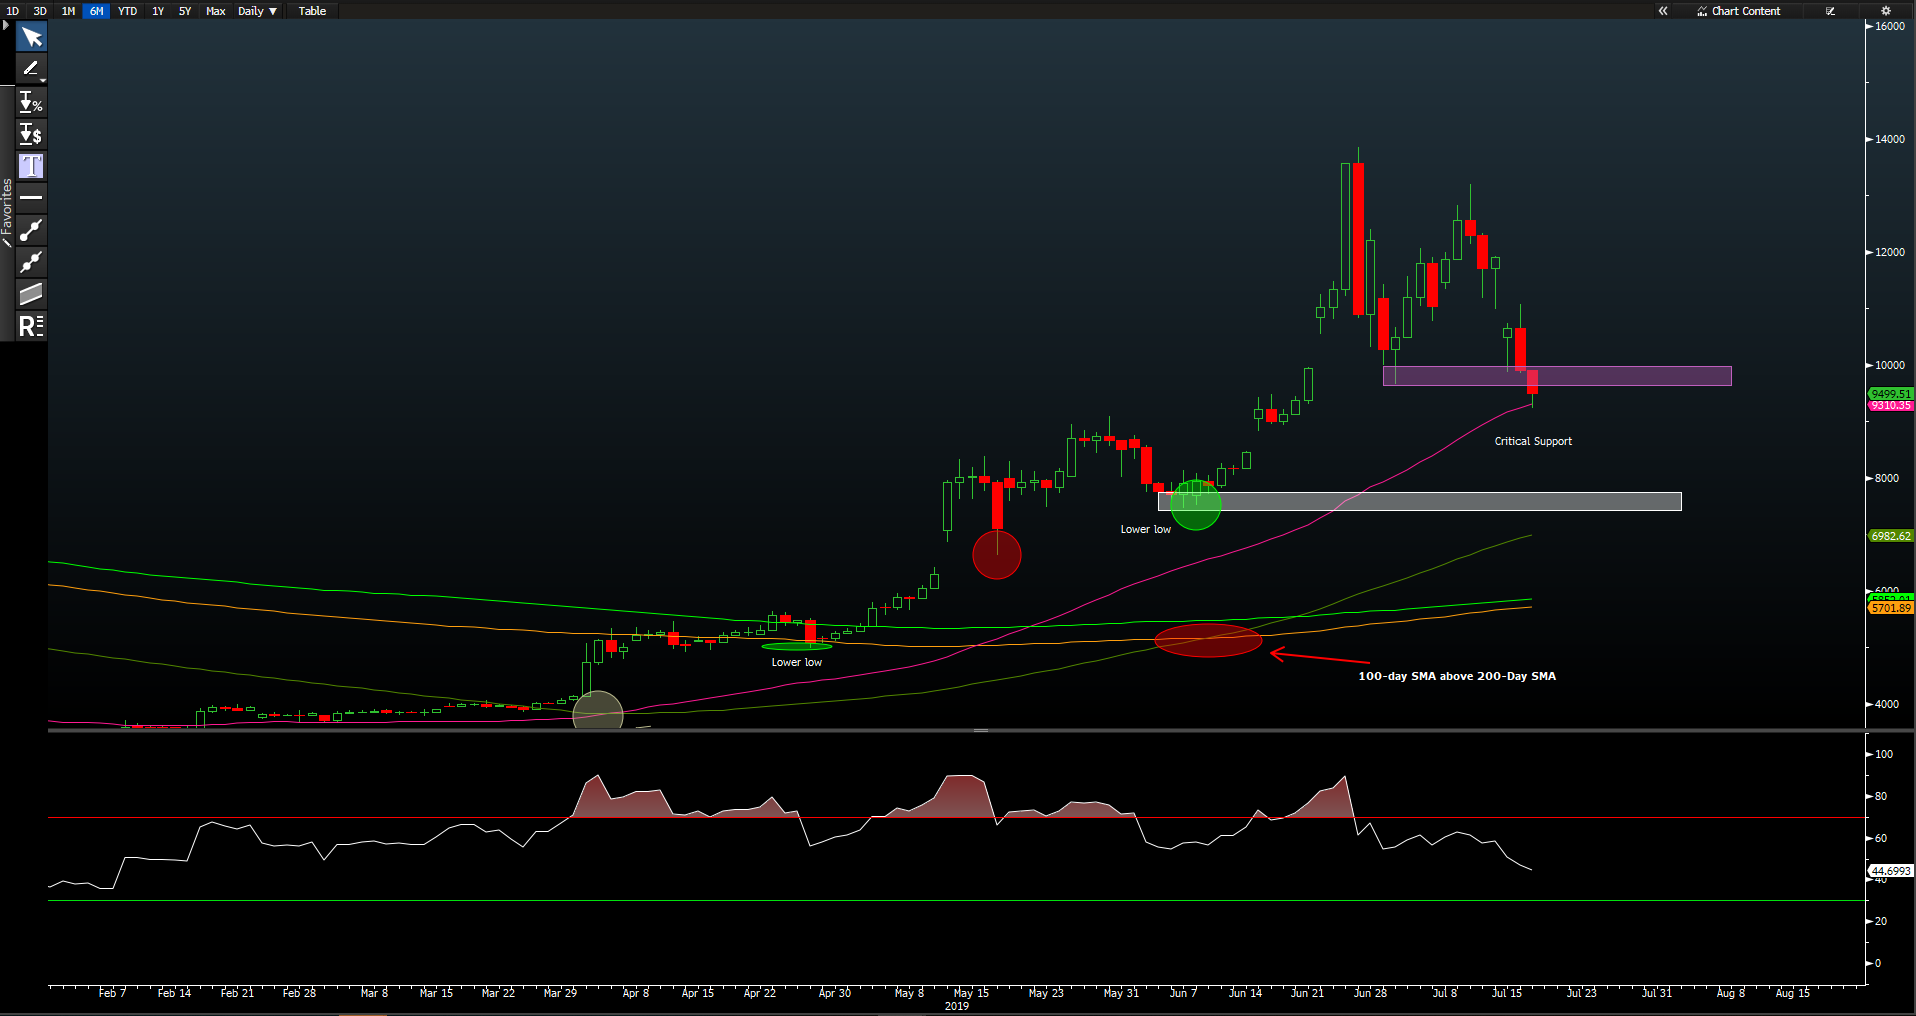Select the red ellipse on SMA crossover
The image size is (1916, 1016).
click(x=1208, y=640)
